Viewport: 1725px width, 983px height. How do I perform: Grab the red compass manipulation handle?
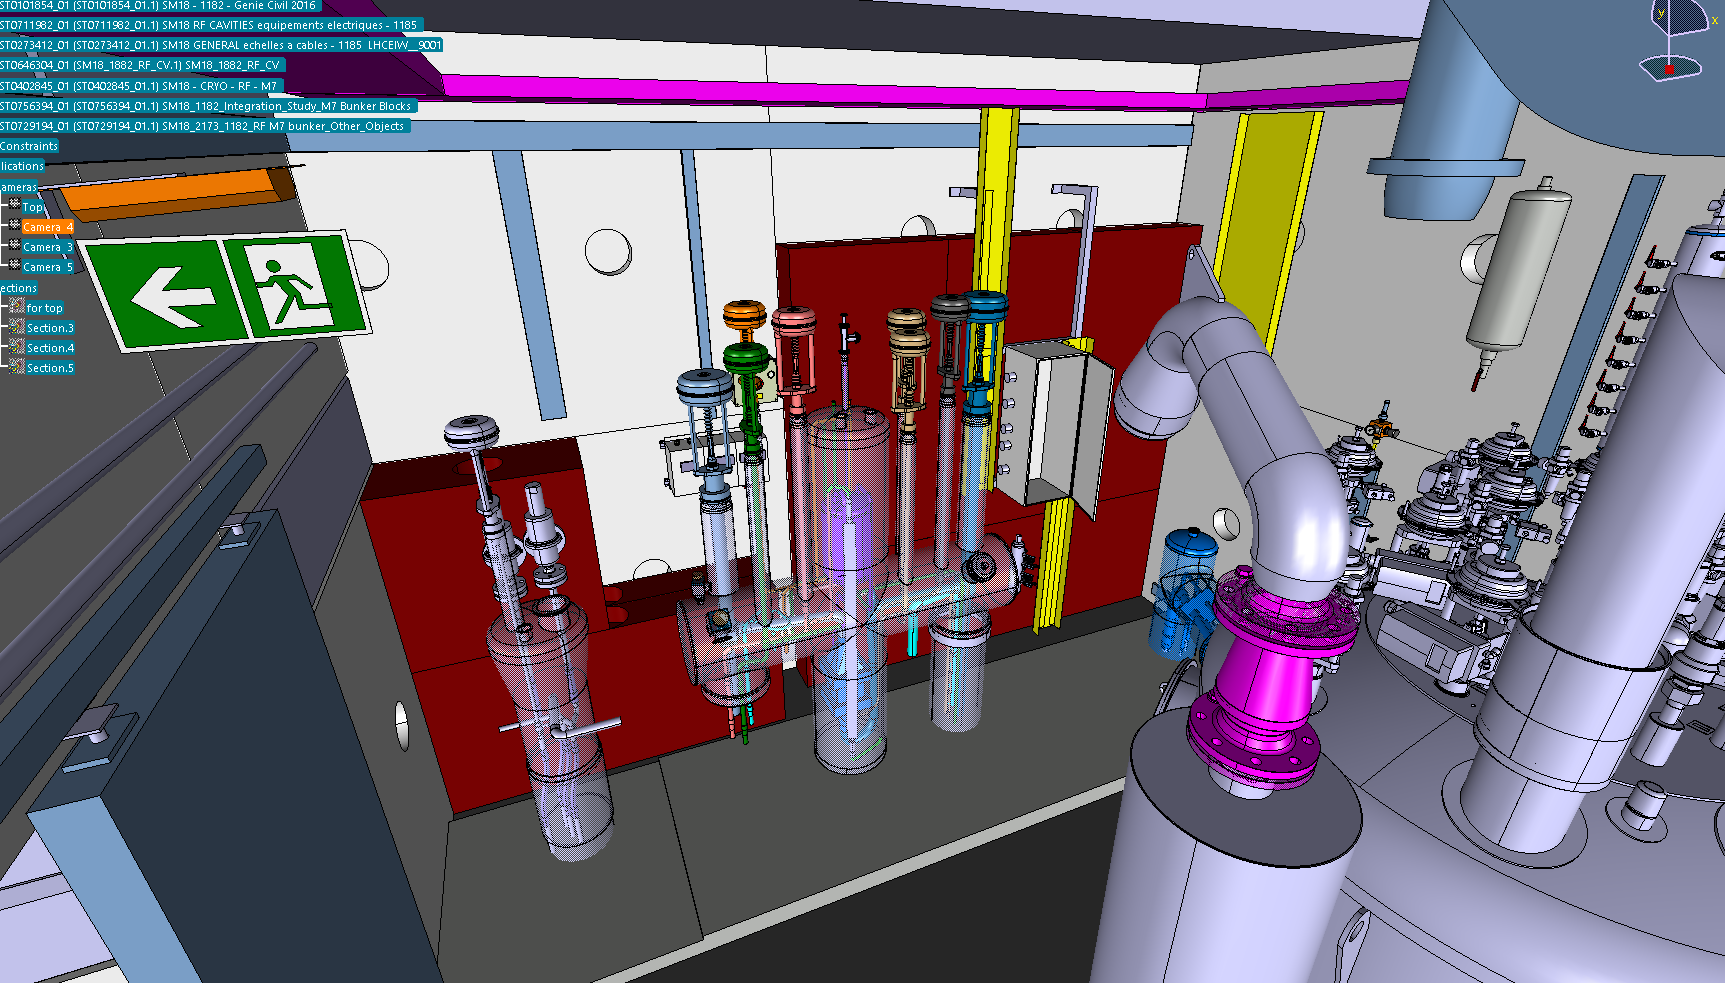(x=1668, y=69)
